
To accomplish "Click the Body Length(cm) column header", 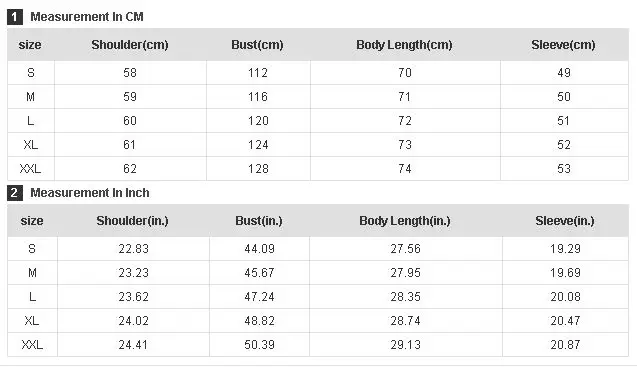I will [x=404, y=45].
